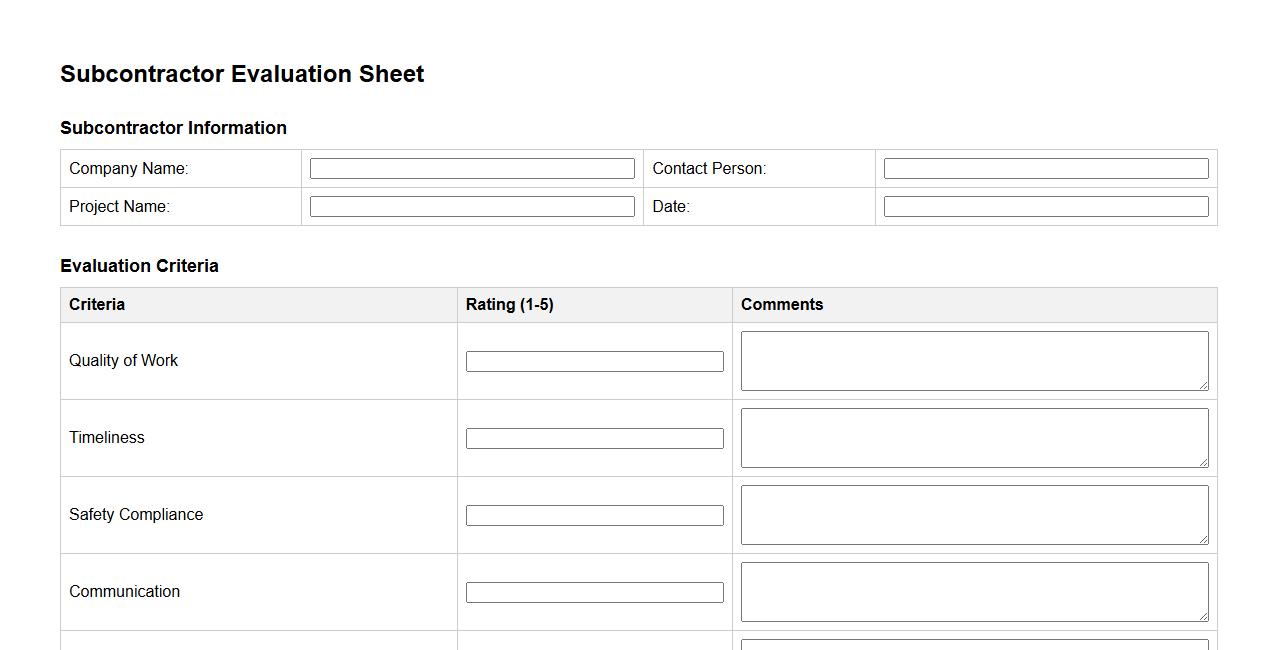Enter the Quality of Work rating box
Viewport: 1278px width, 650px height.
tap(594, 362)
